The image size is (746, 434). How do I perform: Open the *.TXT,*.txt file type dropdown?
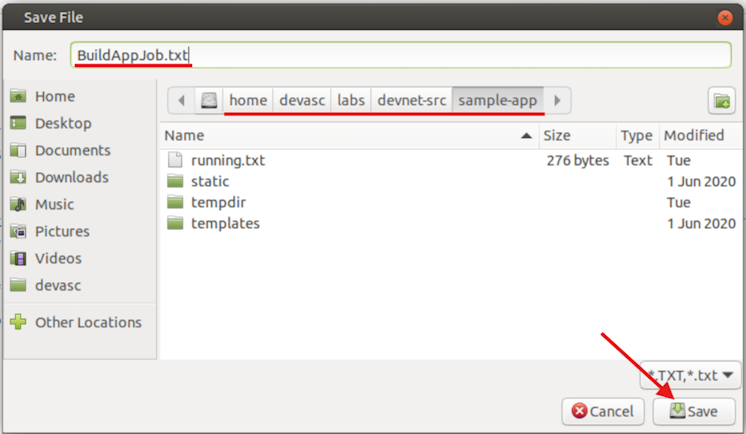(689, 376)
